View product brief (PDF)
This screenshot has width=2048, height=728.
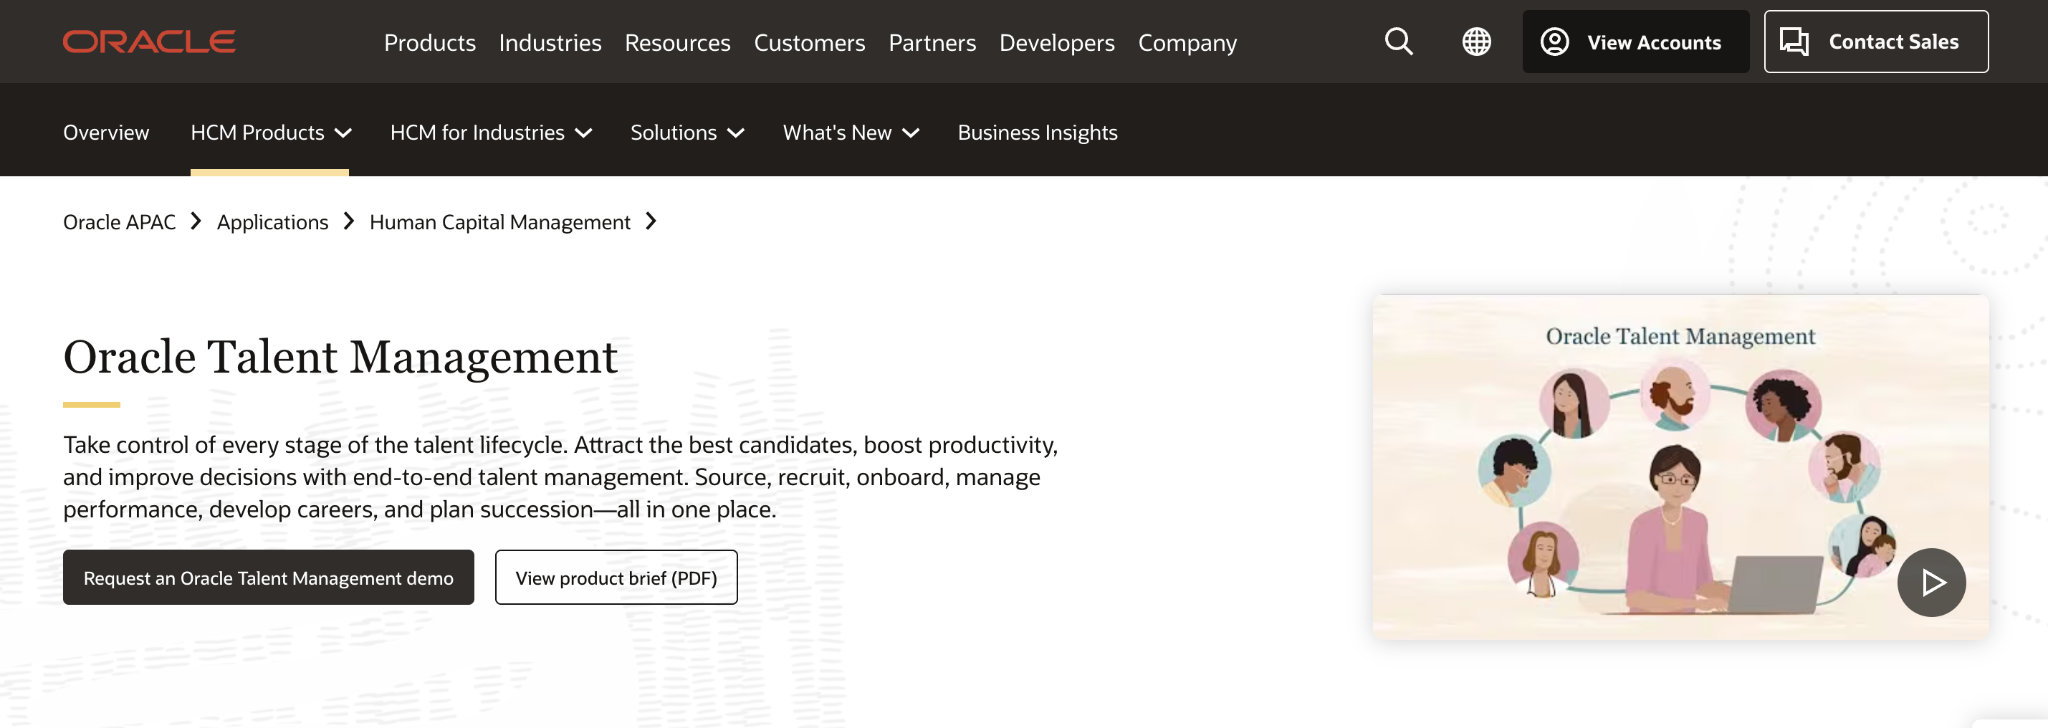tap(616, 577)
